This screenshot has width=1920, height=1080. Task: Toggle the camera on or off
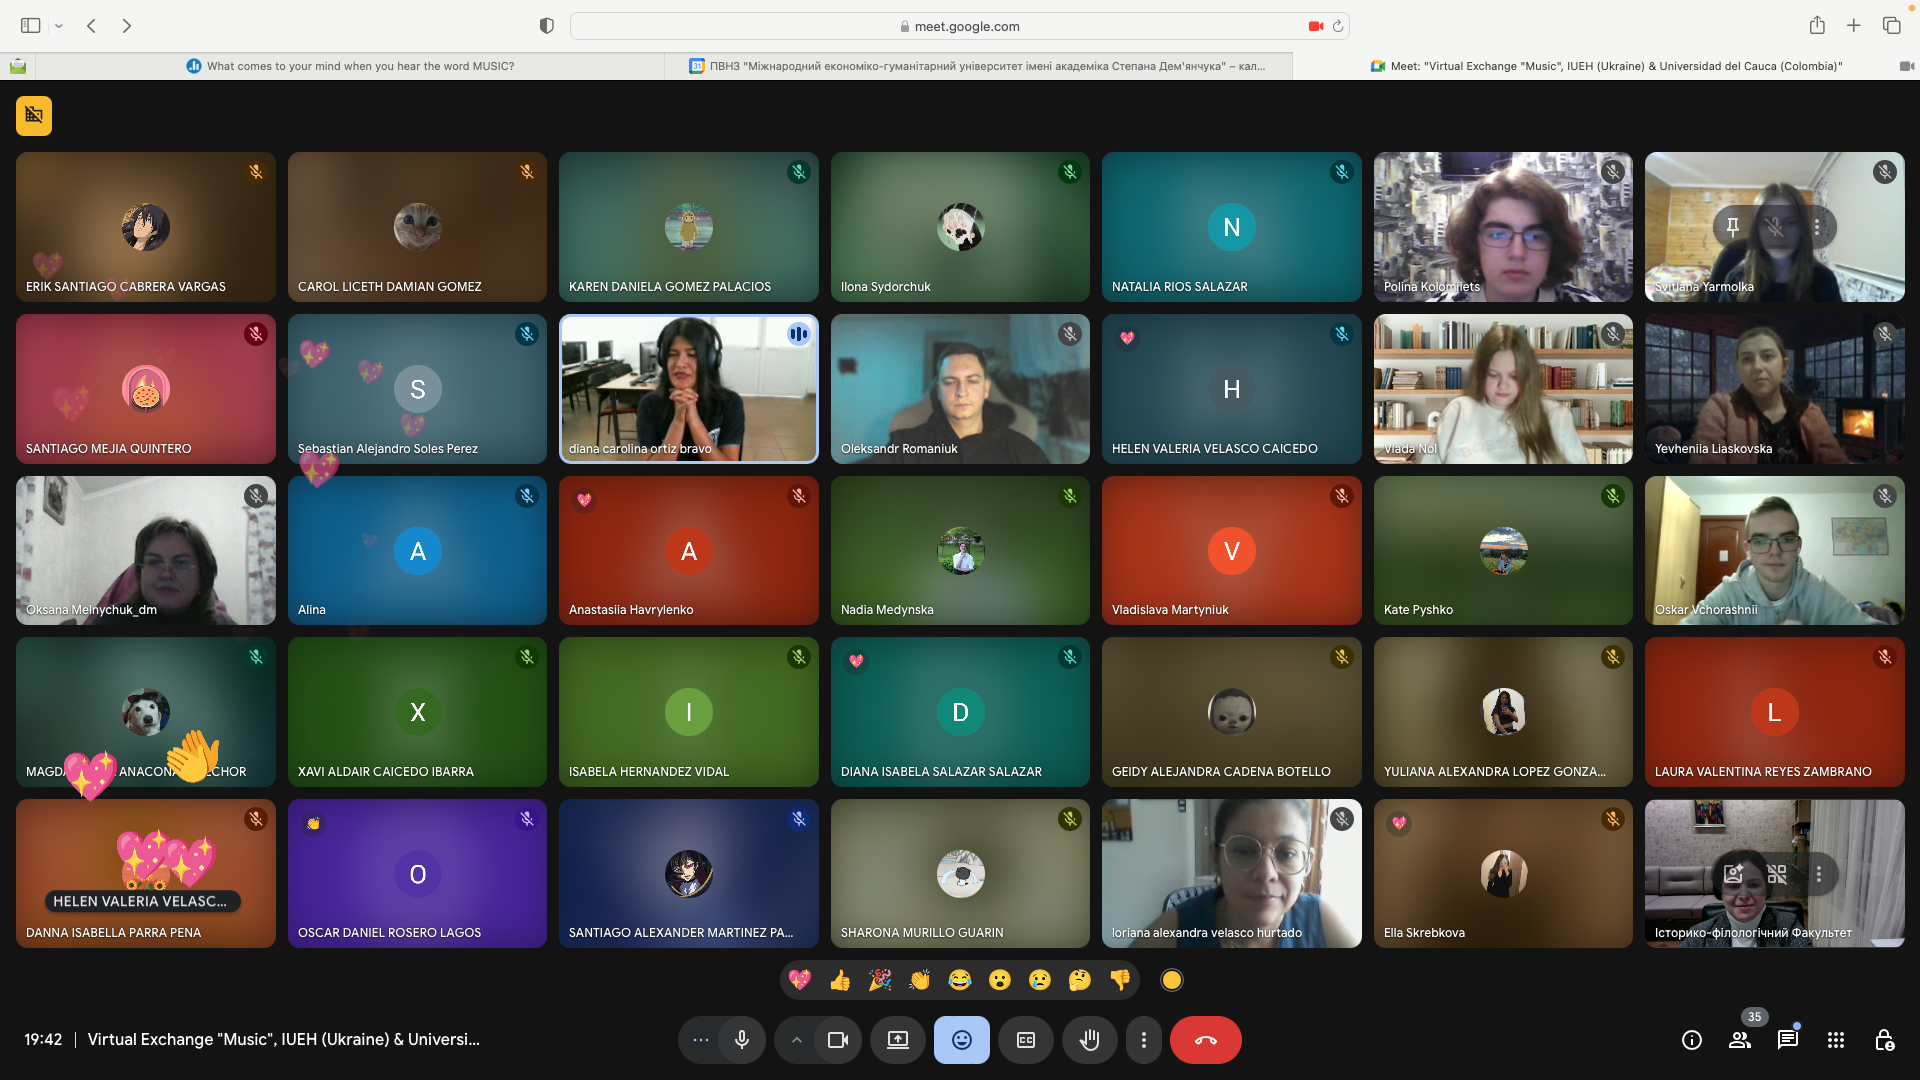click(x=837, y=1040)
